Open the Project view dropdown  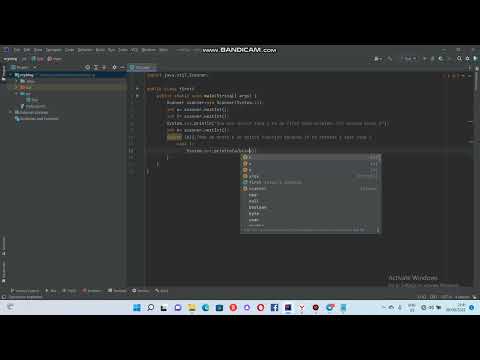coord(23,67)
